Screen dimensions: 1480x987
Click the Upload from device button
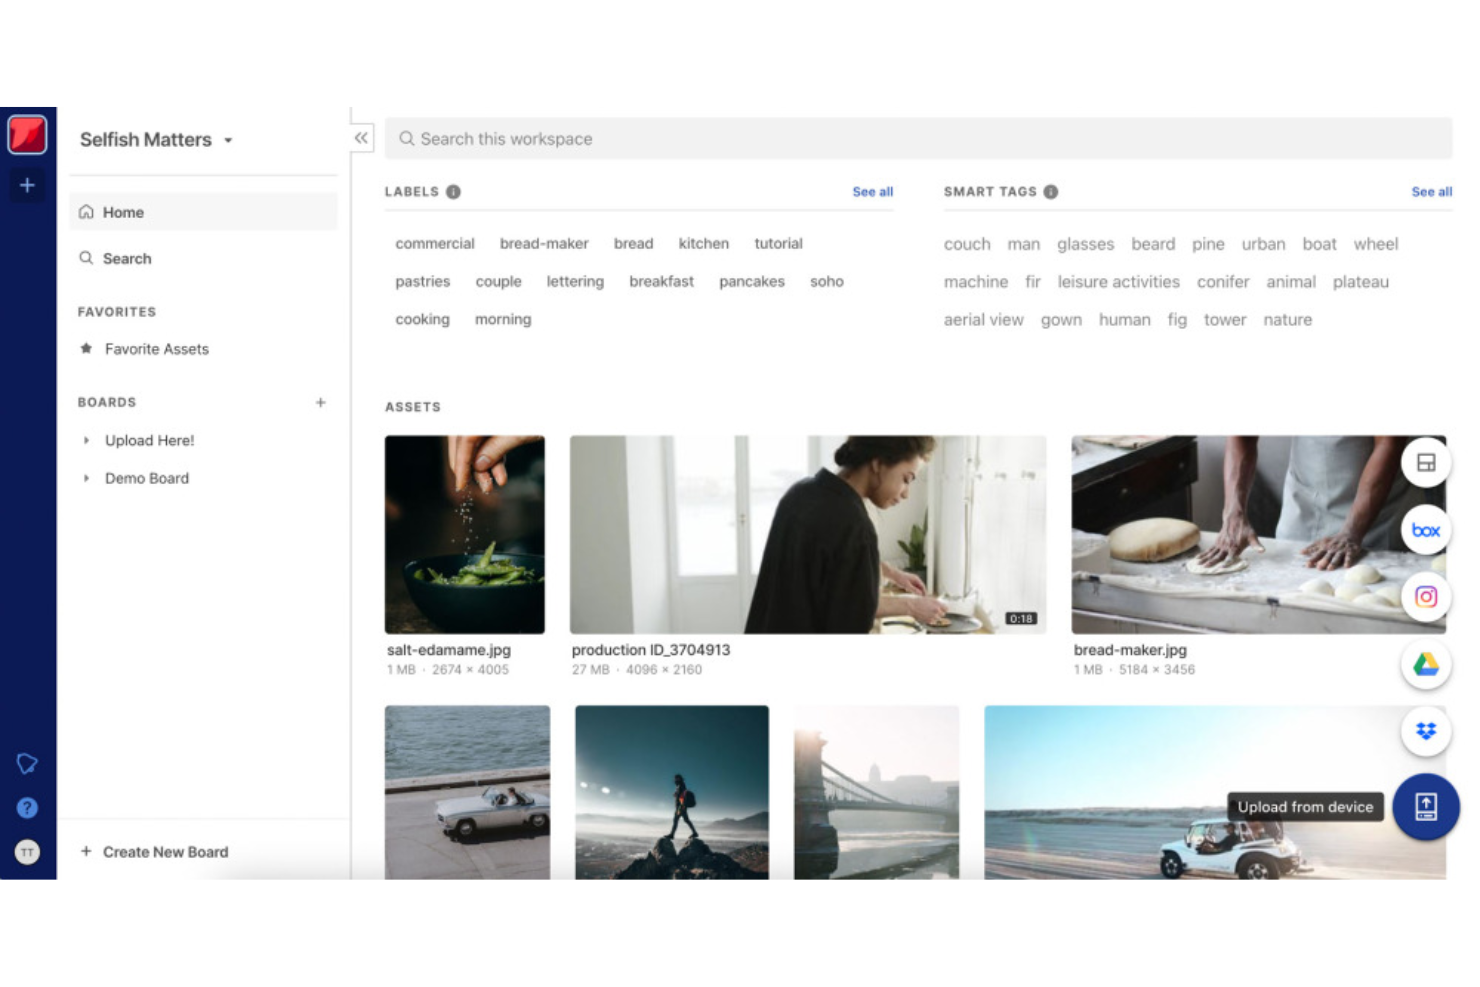pos(1424,807)
